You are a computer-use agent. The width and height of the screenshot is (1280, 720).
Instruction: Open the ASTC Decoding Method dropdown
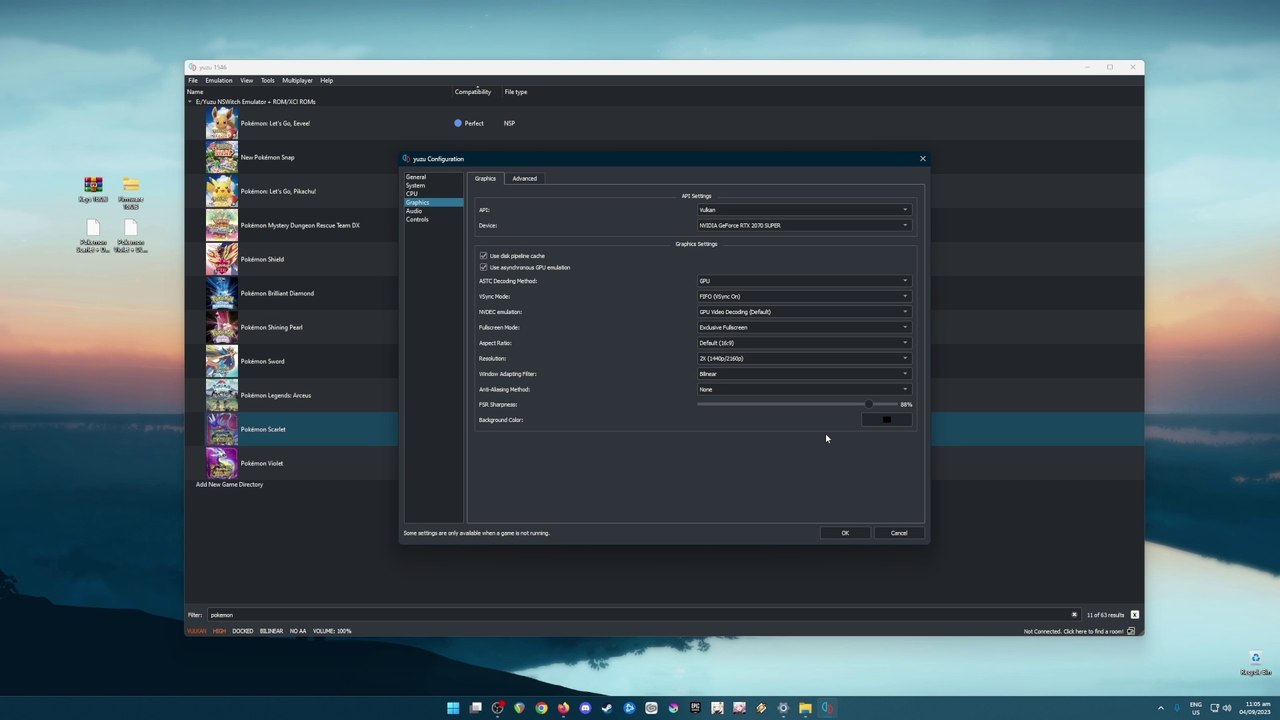tap(804, 281)
